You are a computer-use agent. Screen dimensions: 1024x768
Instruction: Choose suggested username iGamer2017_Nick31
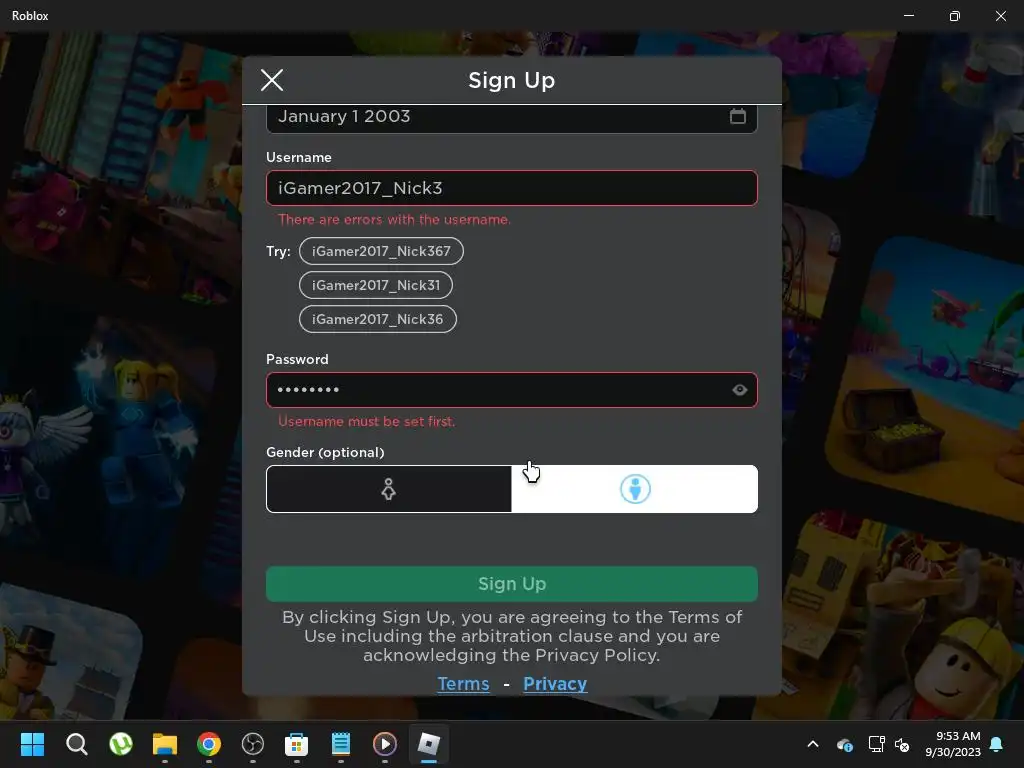376,285
